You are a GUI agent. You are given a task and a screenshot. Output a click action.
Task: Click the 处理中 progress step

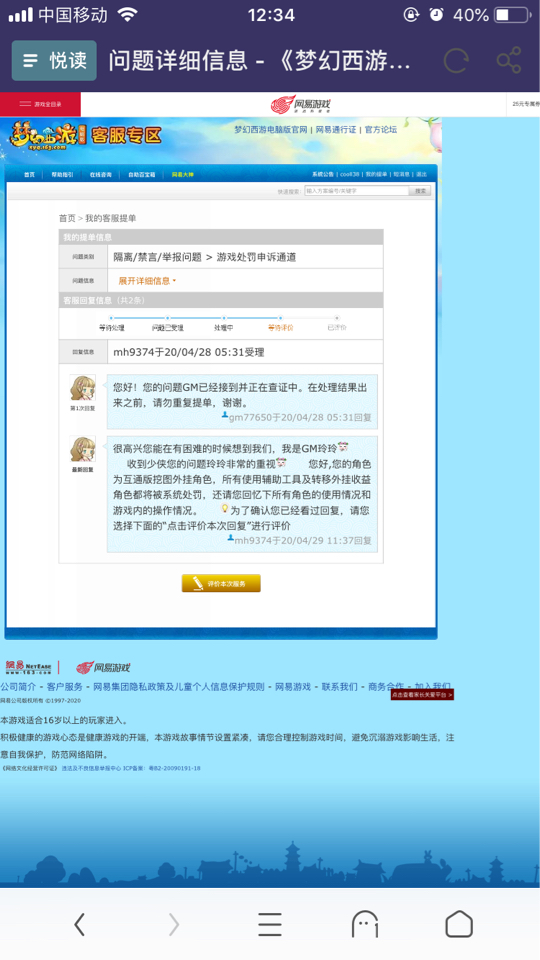(223, 328)
